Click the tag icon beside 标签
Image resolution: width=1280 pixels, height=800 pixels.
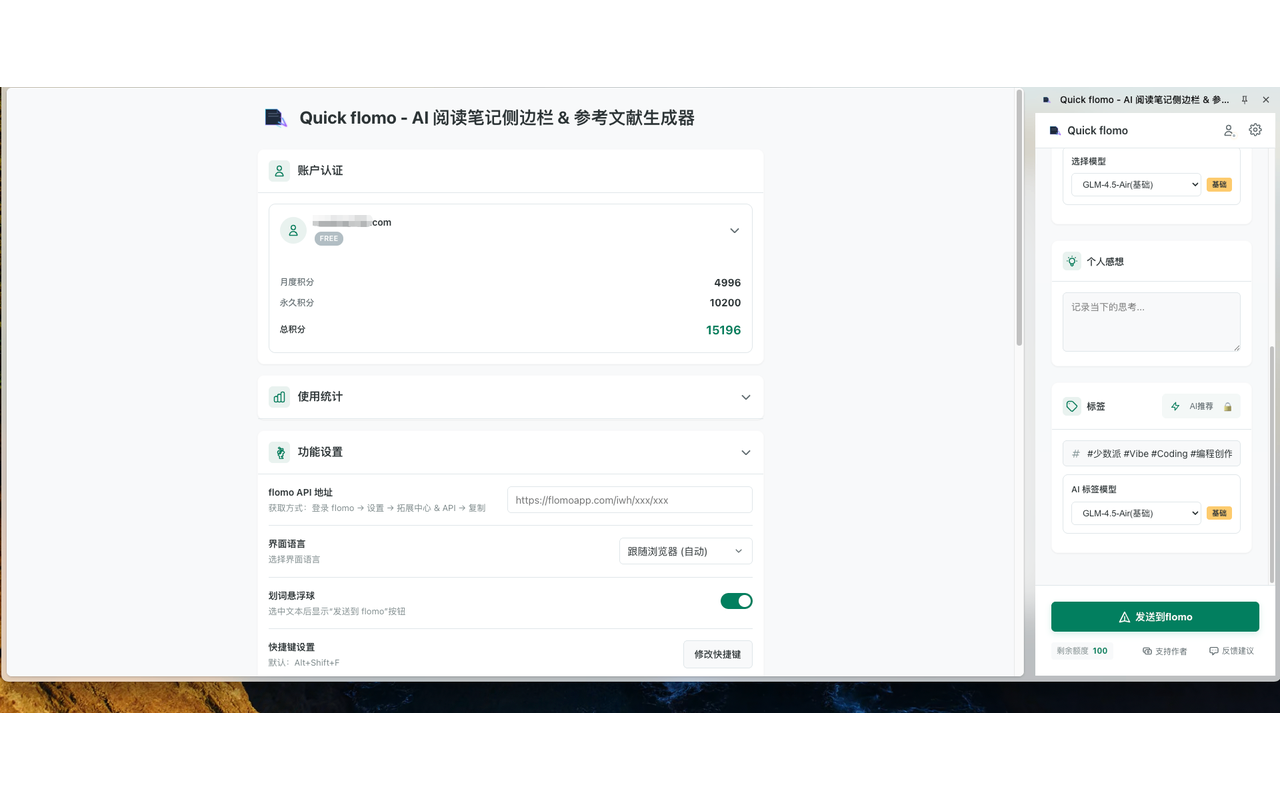tap(1072, 406)
